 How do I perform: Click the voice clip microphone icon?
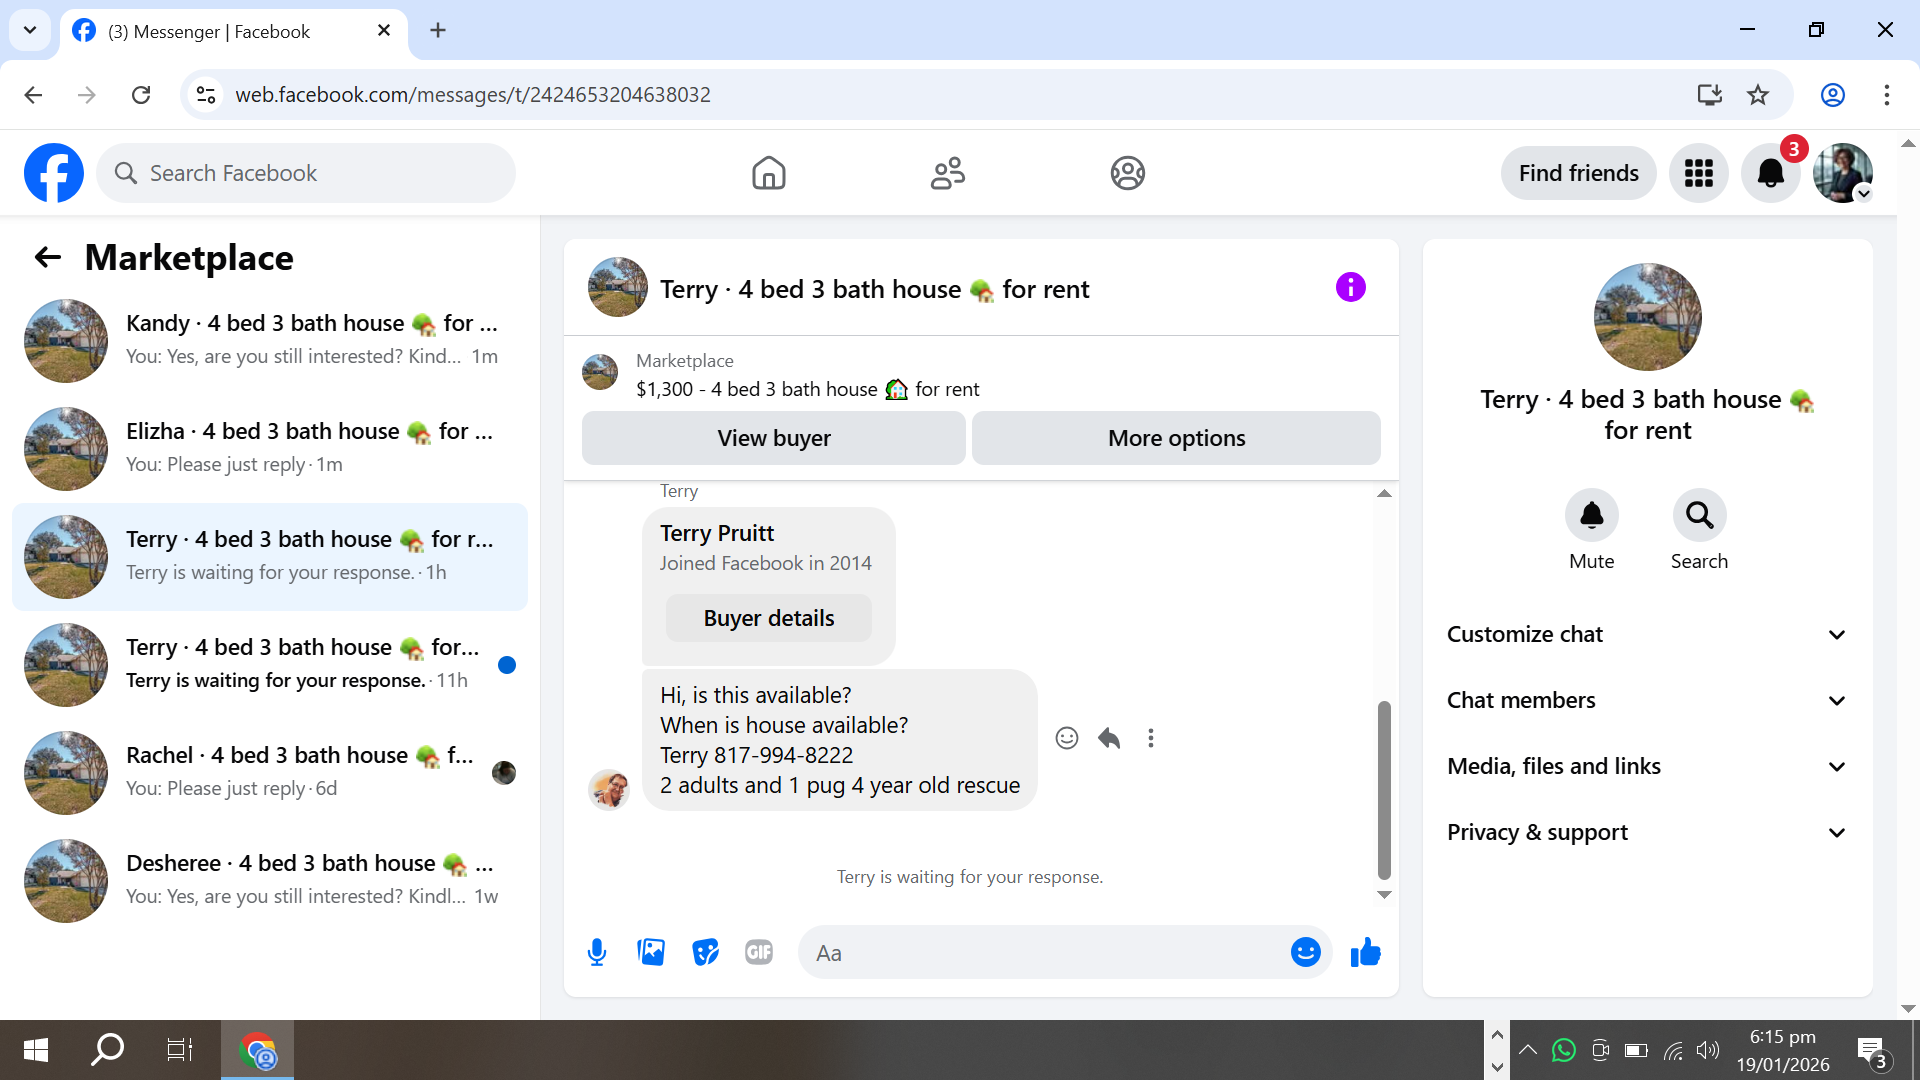click(597, 952)
